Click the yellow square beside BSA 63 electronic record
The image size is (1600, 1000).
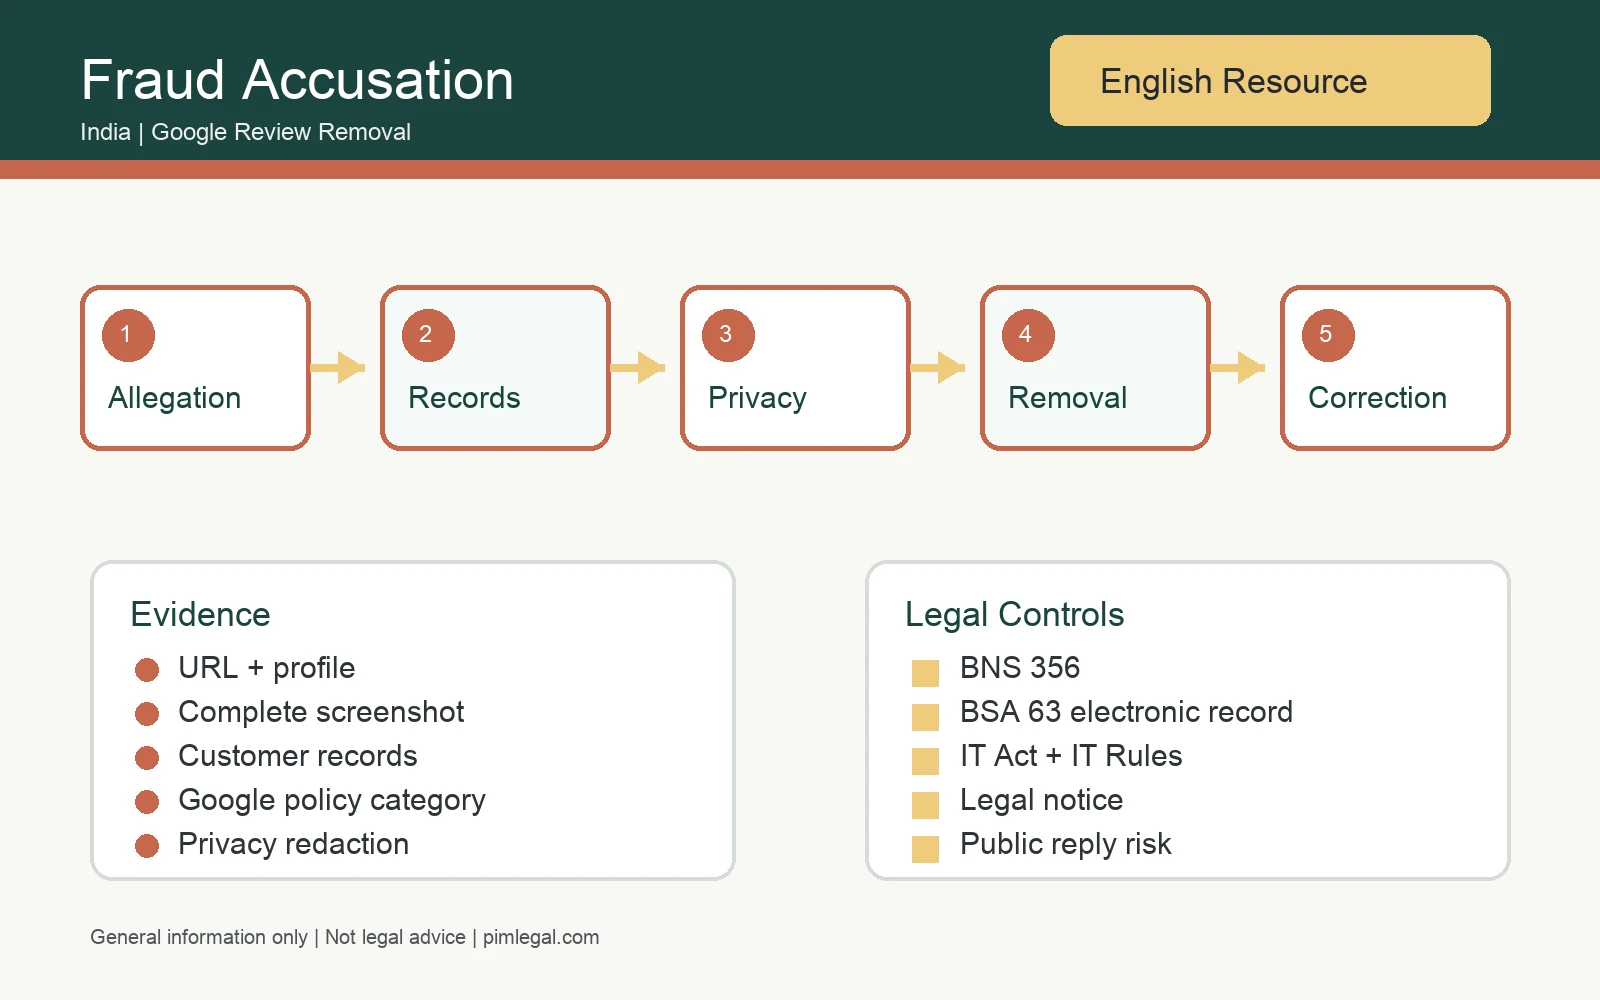(x=925, y=717)
